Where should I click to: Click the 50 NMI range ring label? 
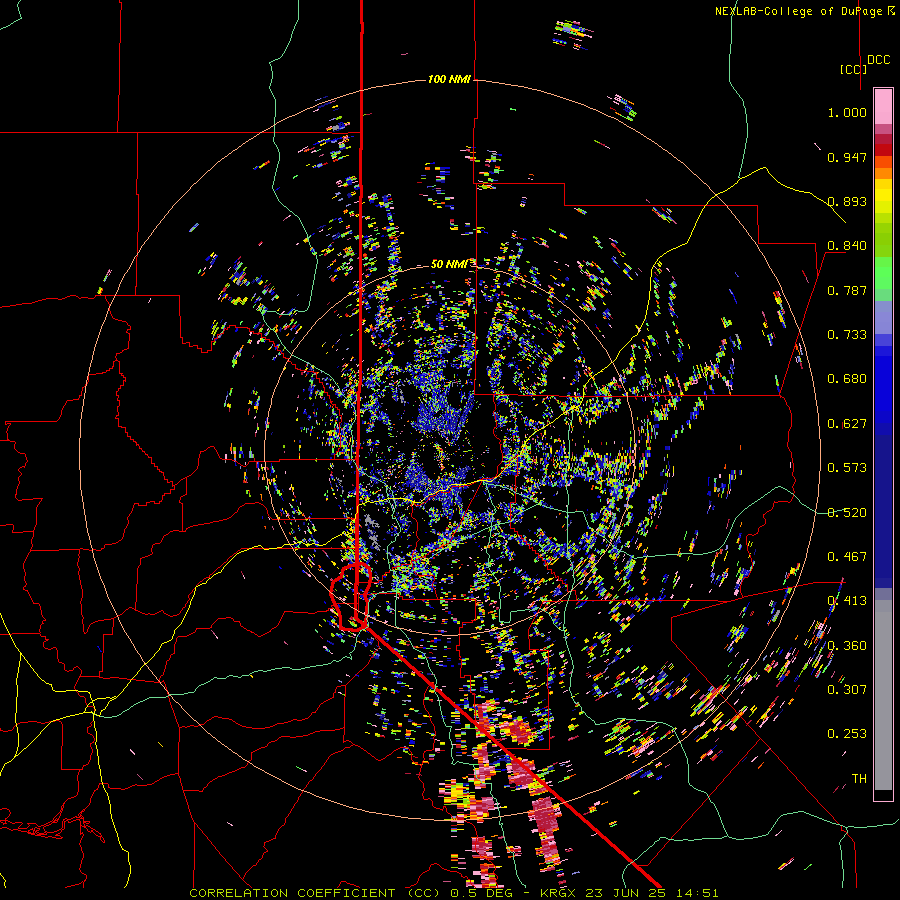click(x=449, y=264)
